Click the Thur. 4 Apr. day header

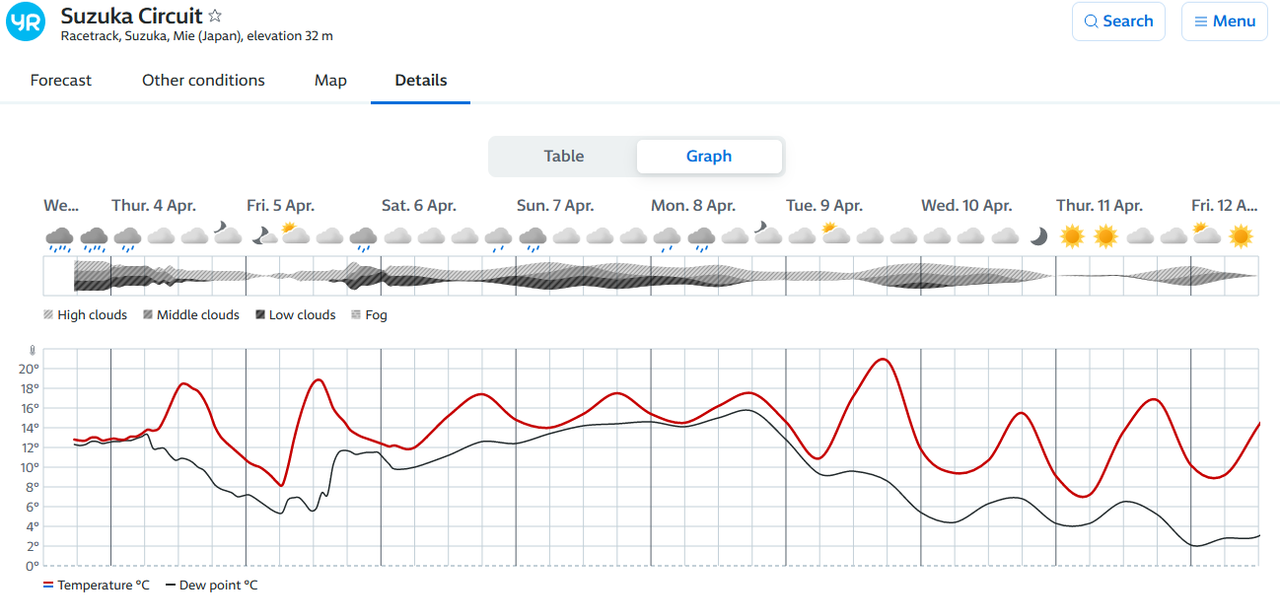click(153, 205)
